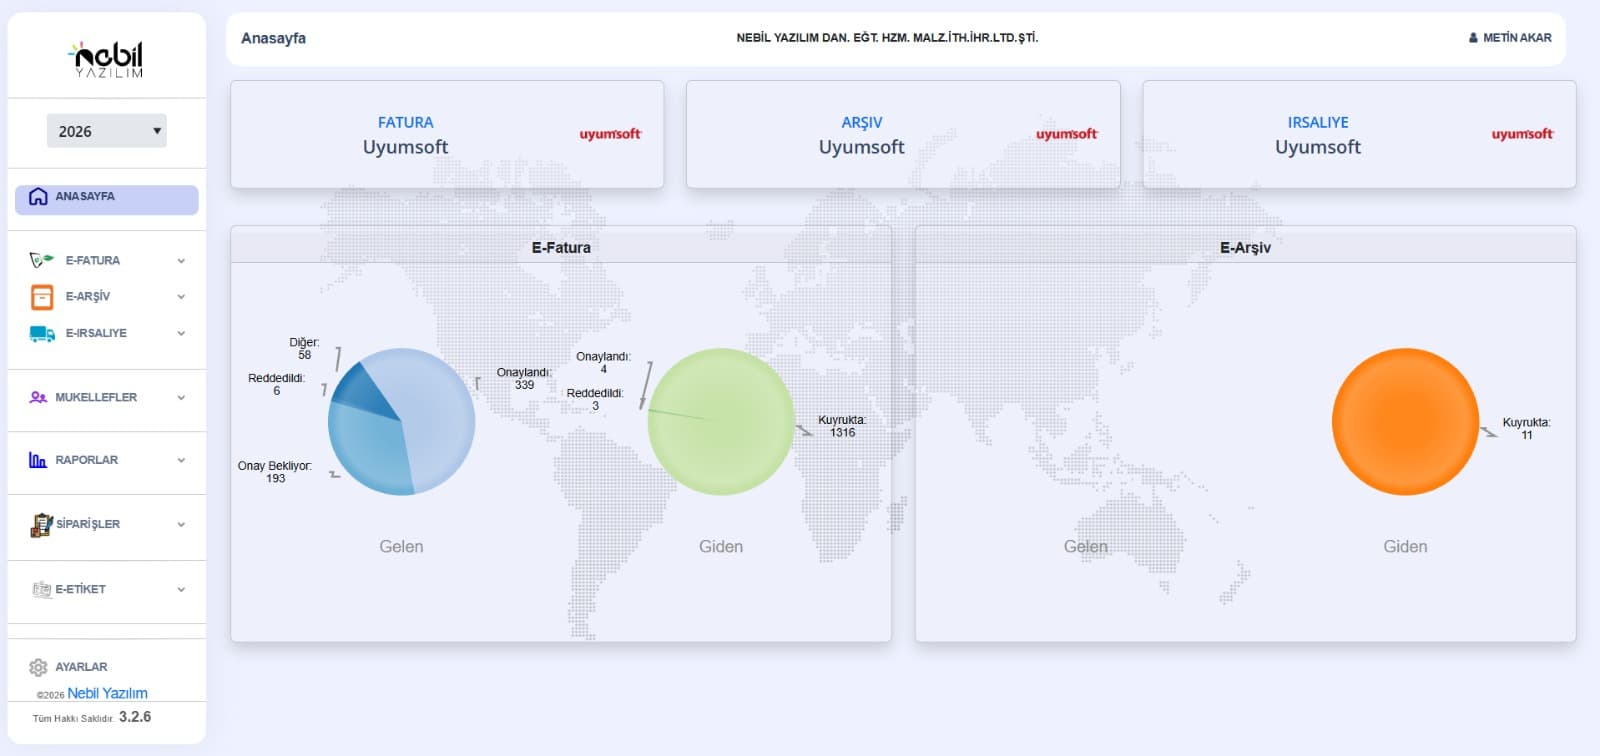1600x756 pixels.
Task: Expand the E-Etiket menu chevron
Action: coord(181,590)
